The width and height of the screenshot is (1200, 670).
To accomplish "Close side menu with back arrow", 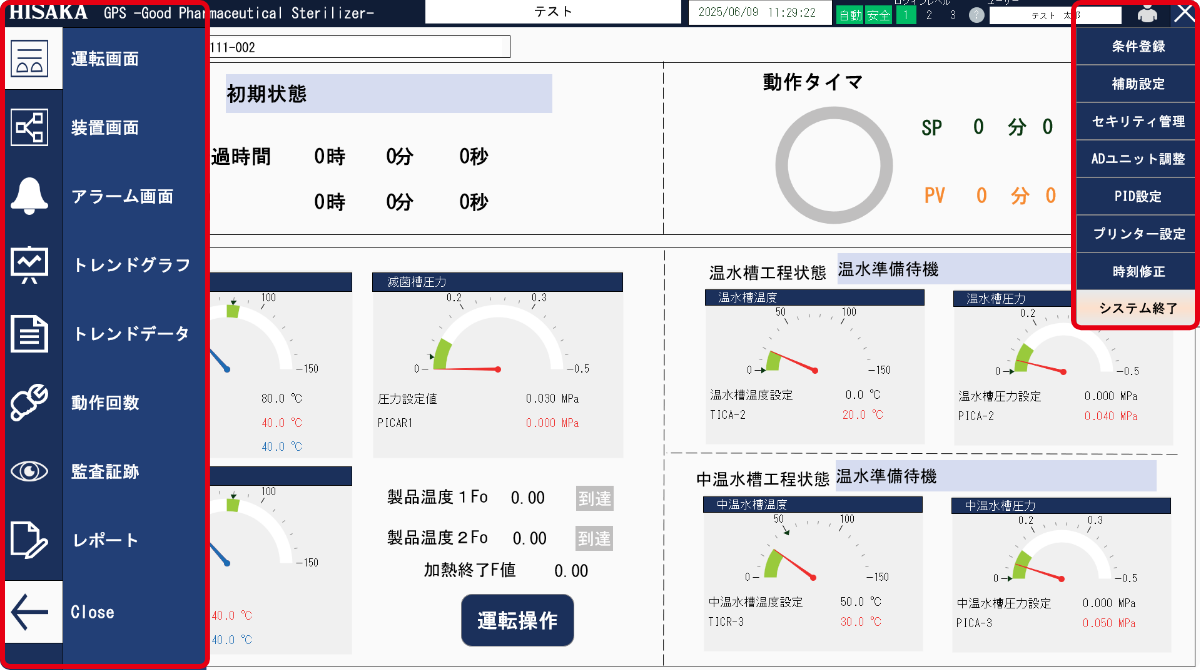I will (31, 612).
